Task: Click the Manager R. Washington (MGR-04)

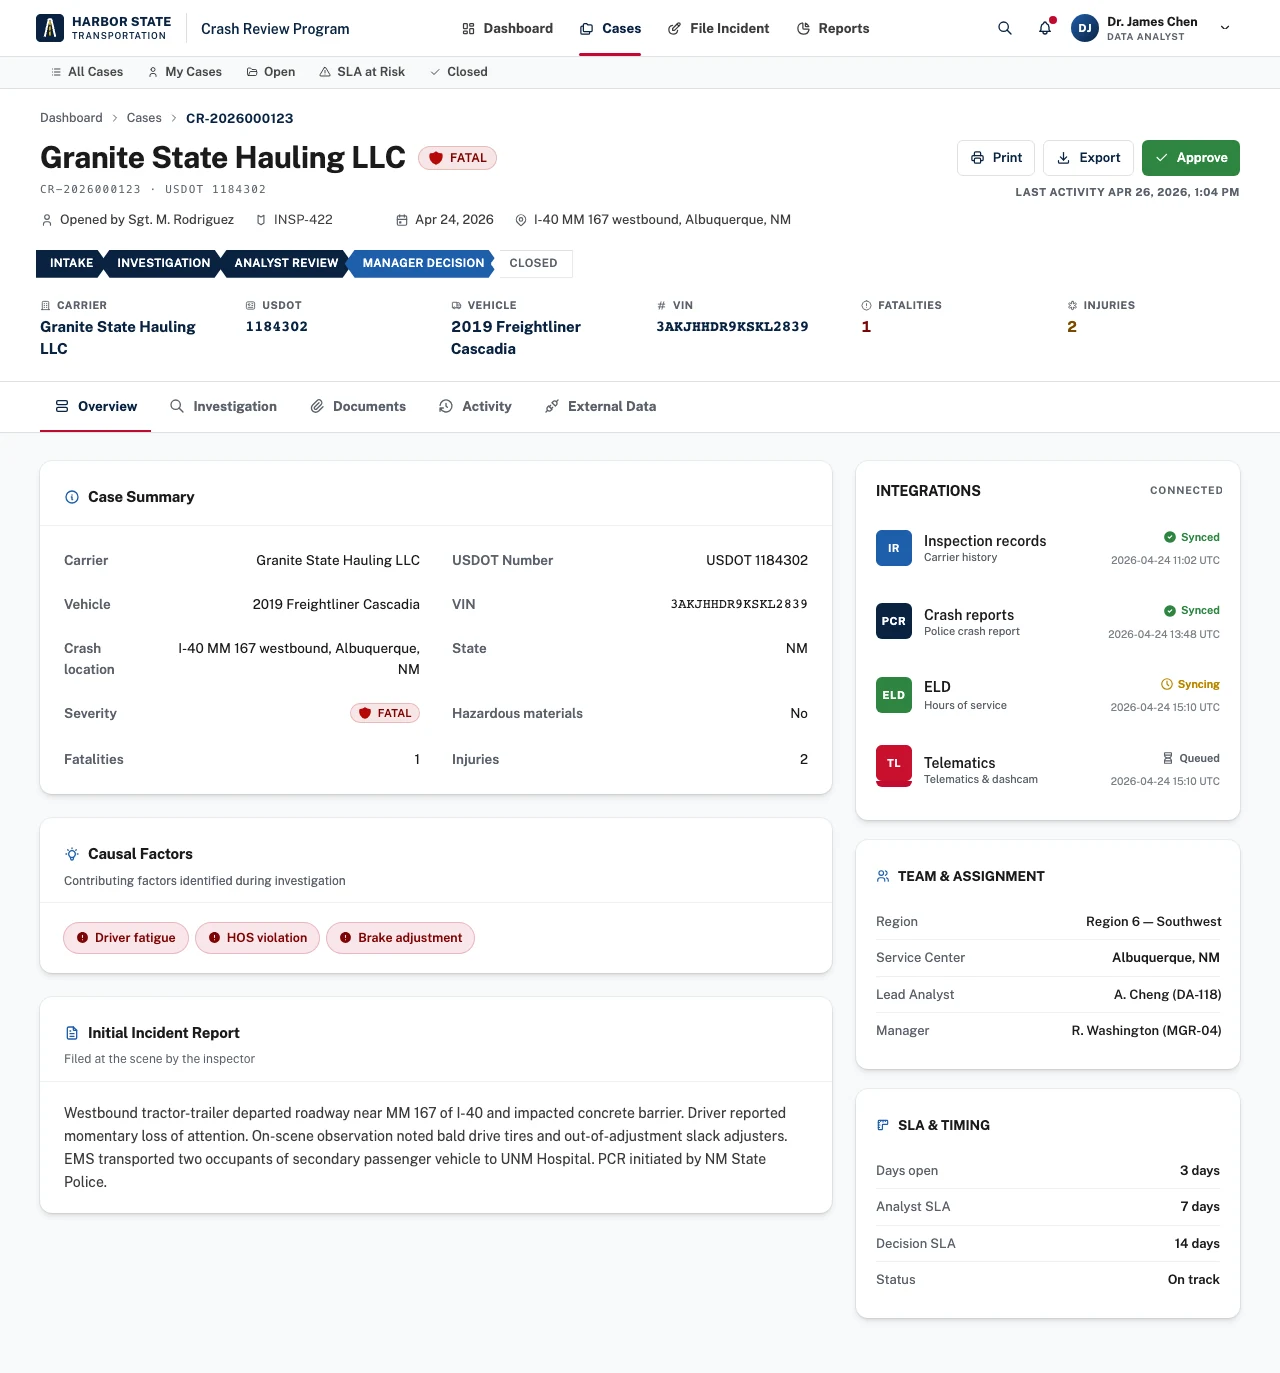Action: pos(1147,1030)
